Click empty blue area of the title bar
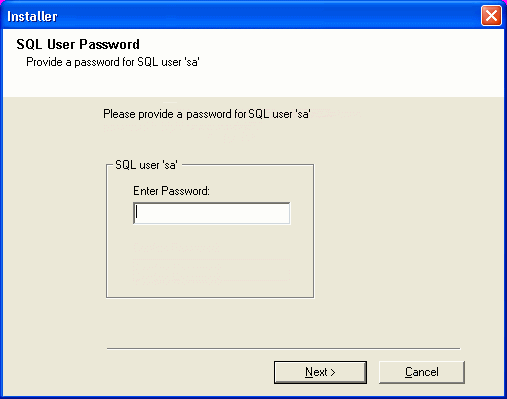The height and width of the screenshot is (399, 507). coord(267,16)
